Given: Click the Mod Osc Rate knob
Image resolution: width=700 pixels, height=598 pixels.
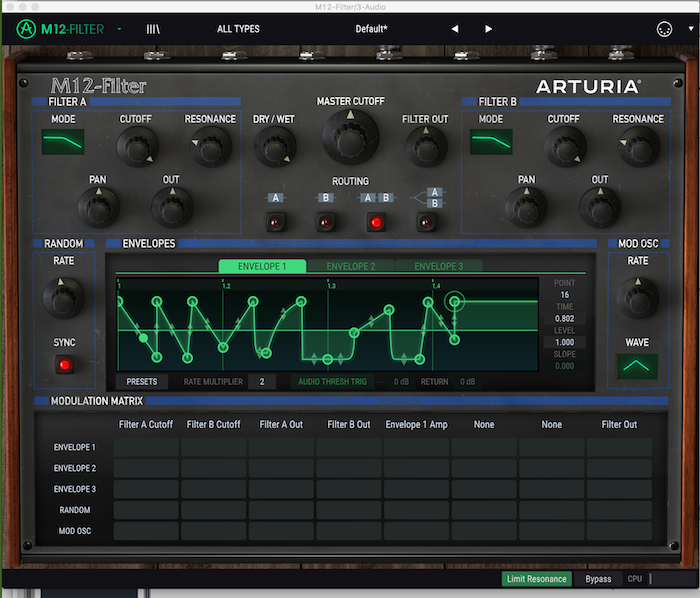Looking at the screenshot, I should (x=638, y=298).
